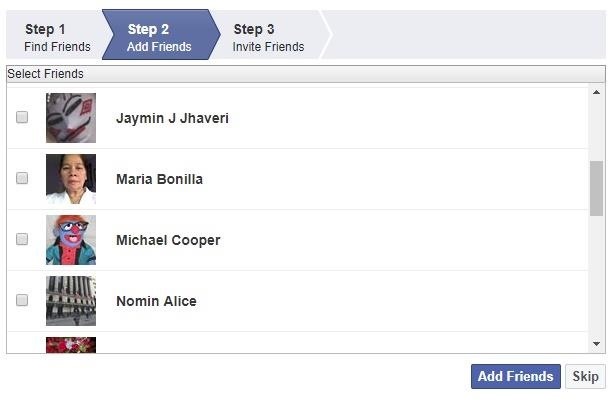Click the blue Add Friends button
The width and height of the screenshot is (615, 403).
coord(516,376)
